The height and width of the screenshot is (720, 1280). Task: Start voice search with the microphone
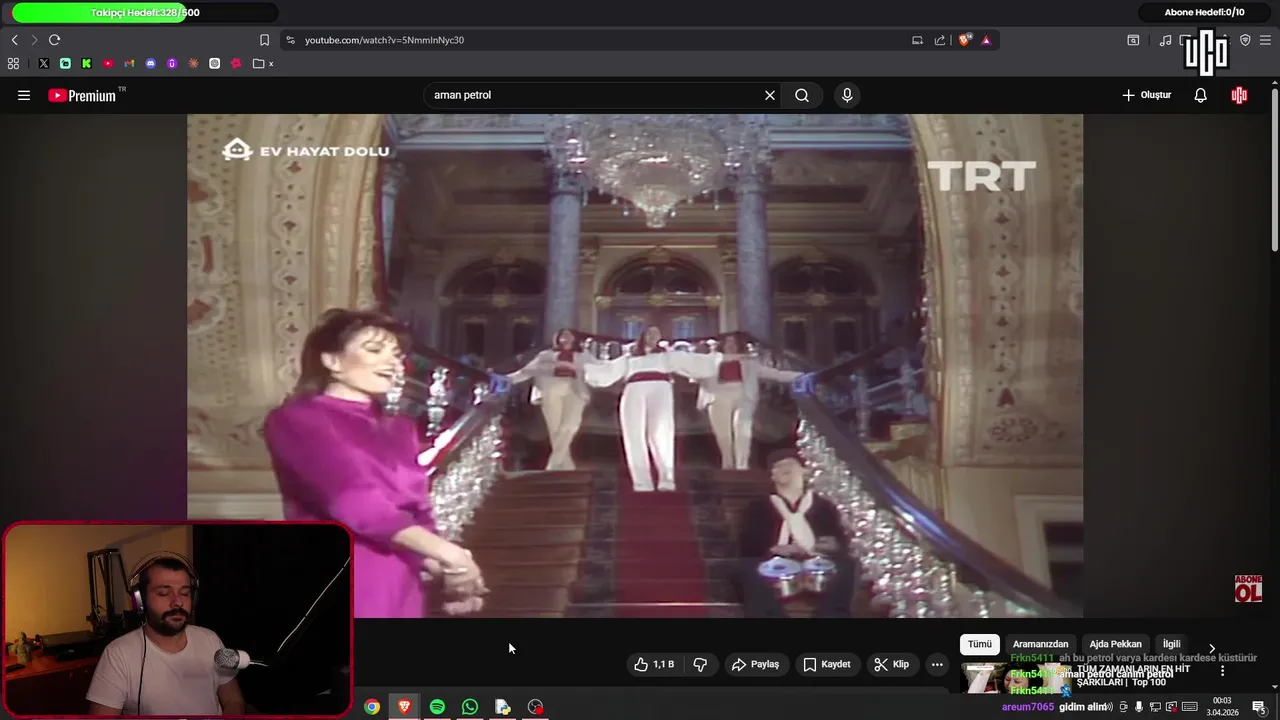click(x=847, y=95)
